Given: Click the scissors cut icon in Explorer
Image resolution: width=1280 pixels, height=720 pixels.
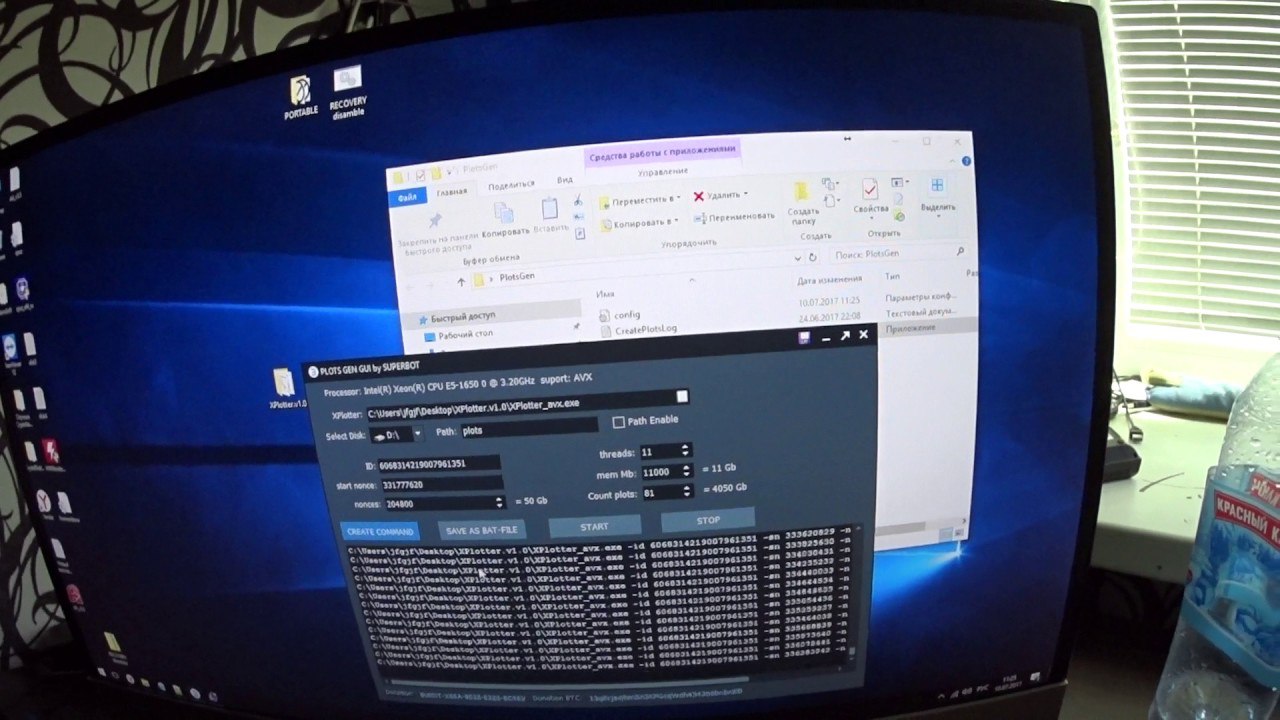Looking at the screenshot, I should [578, 201].
